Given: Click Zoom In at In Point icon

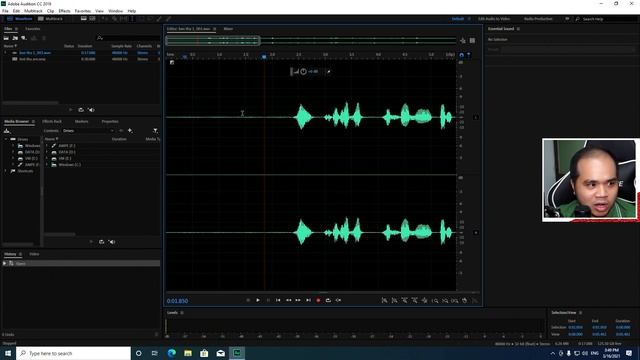Looking at the screenshot, I should pyautogui.click(x=435, y=300).
